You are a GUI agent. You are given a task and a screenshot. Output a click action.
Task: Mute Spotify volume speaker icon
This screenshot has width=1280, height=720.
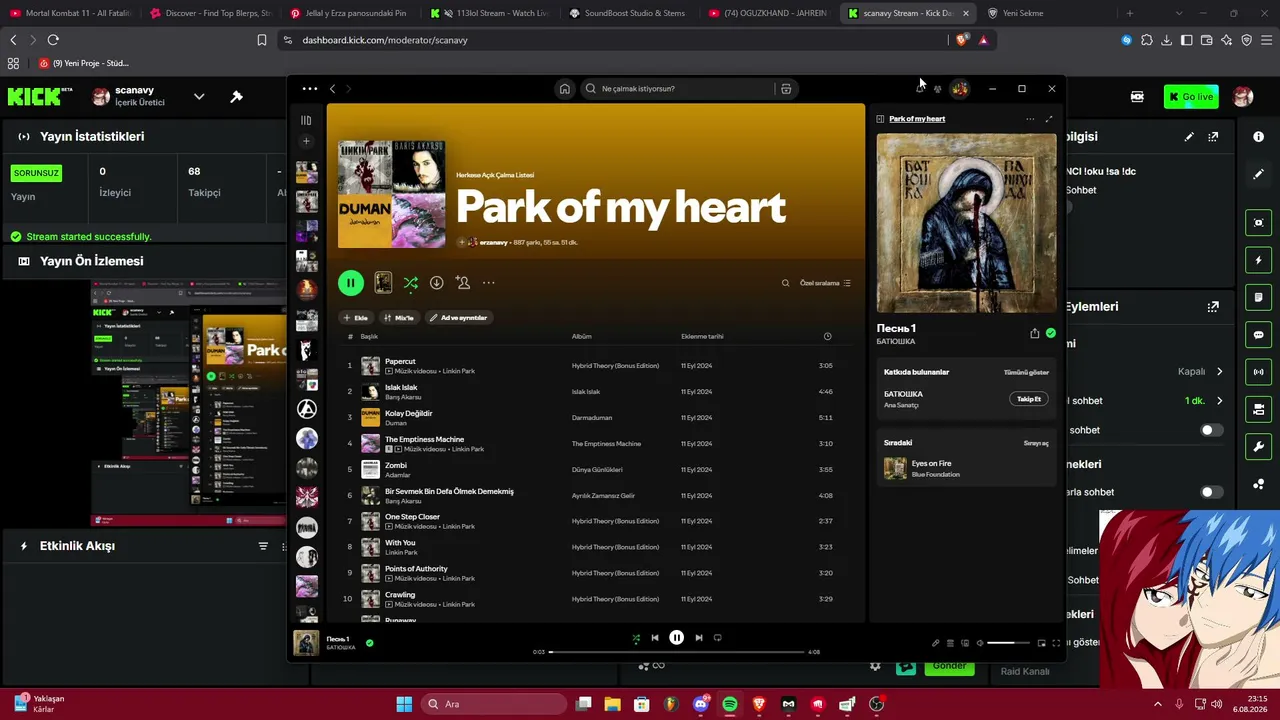point(980,643)
